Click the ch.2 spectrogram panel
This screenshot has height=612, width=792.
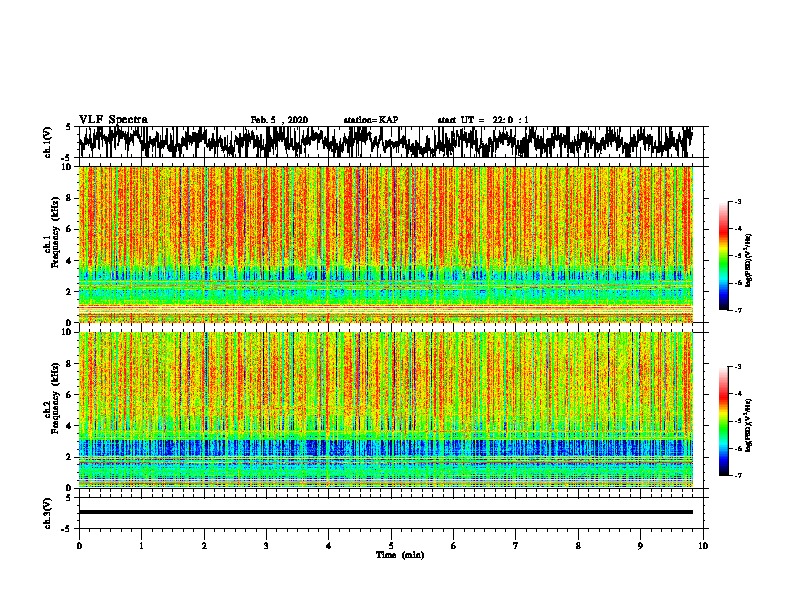coord(386,410)
